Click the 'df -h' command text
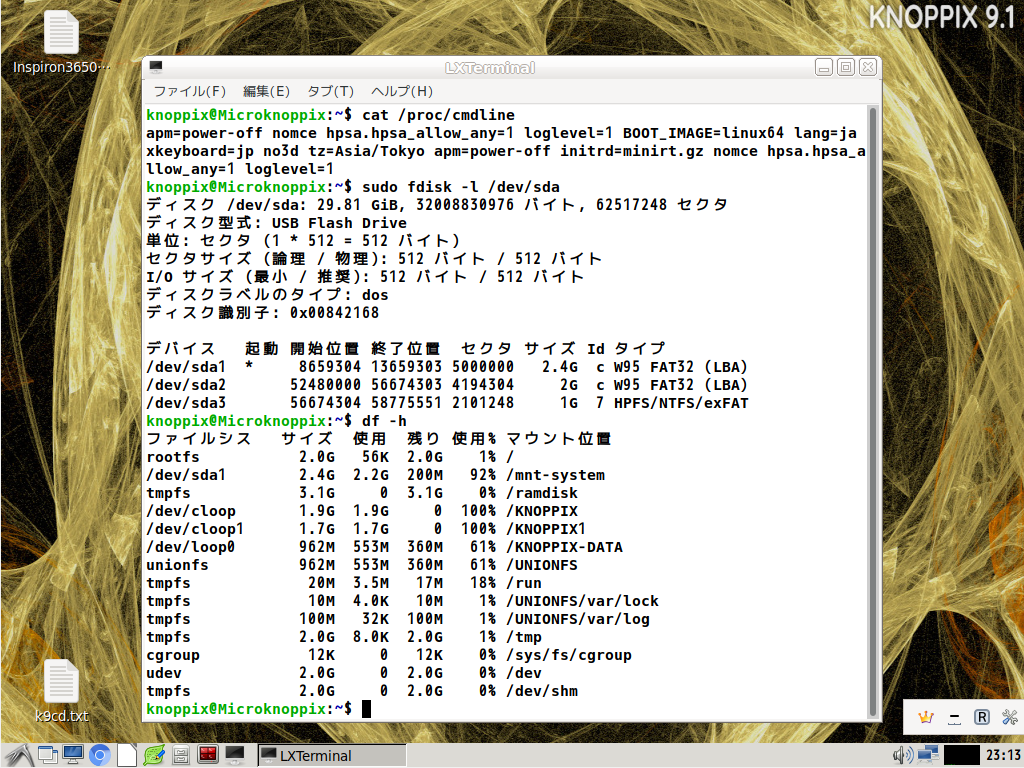The image size is (1024, 768). coord(384,421)
